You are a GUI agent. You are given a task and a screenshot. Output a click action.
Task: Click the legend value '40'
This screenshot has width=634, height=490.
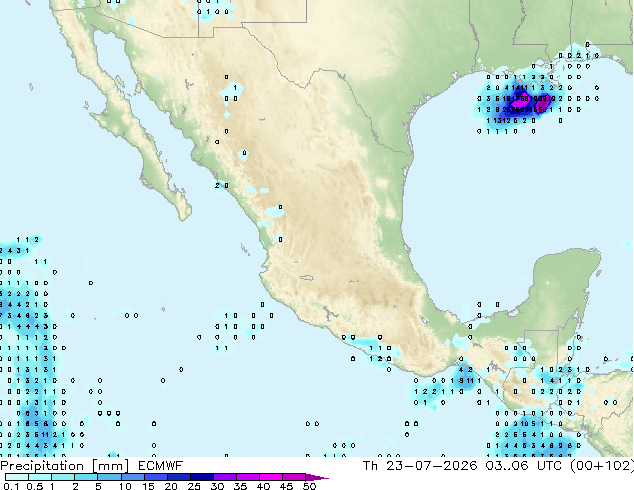[263, 486]
